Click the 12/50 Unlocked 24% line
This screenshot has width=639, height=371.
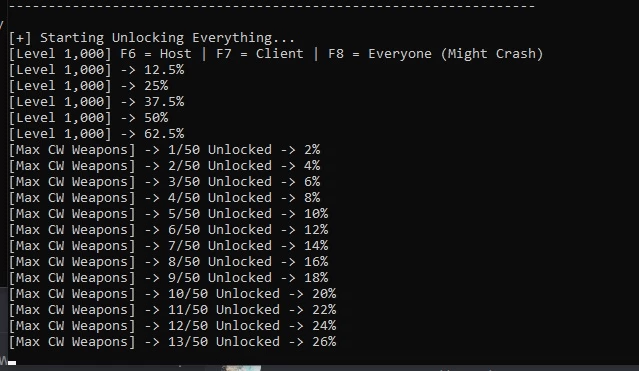coord(173,326)
